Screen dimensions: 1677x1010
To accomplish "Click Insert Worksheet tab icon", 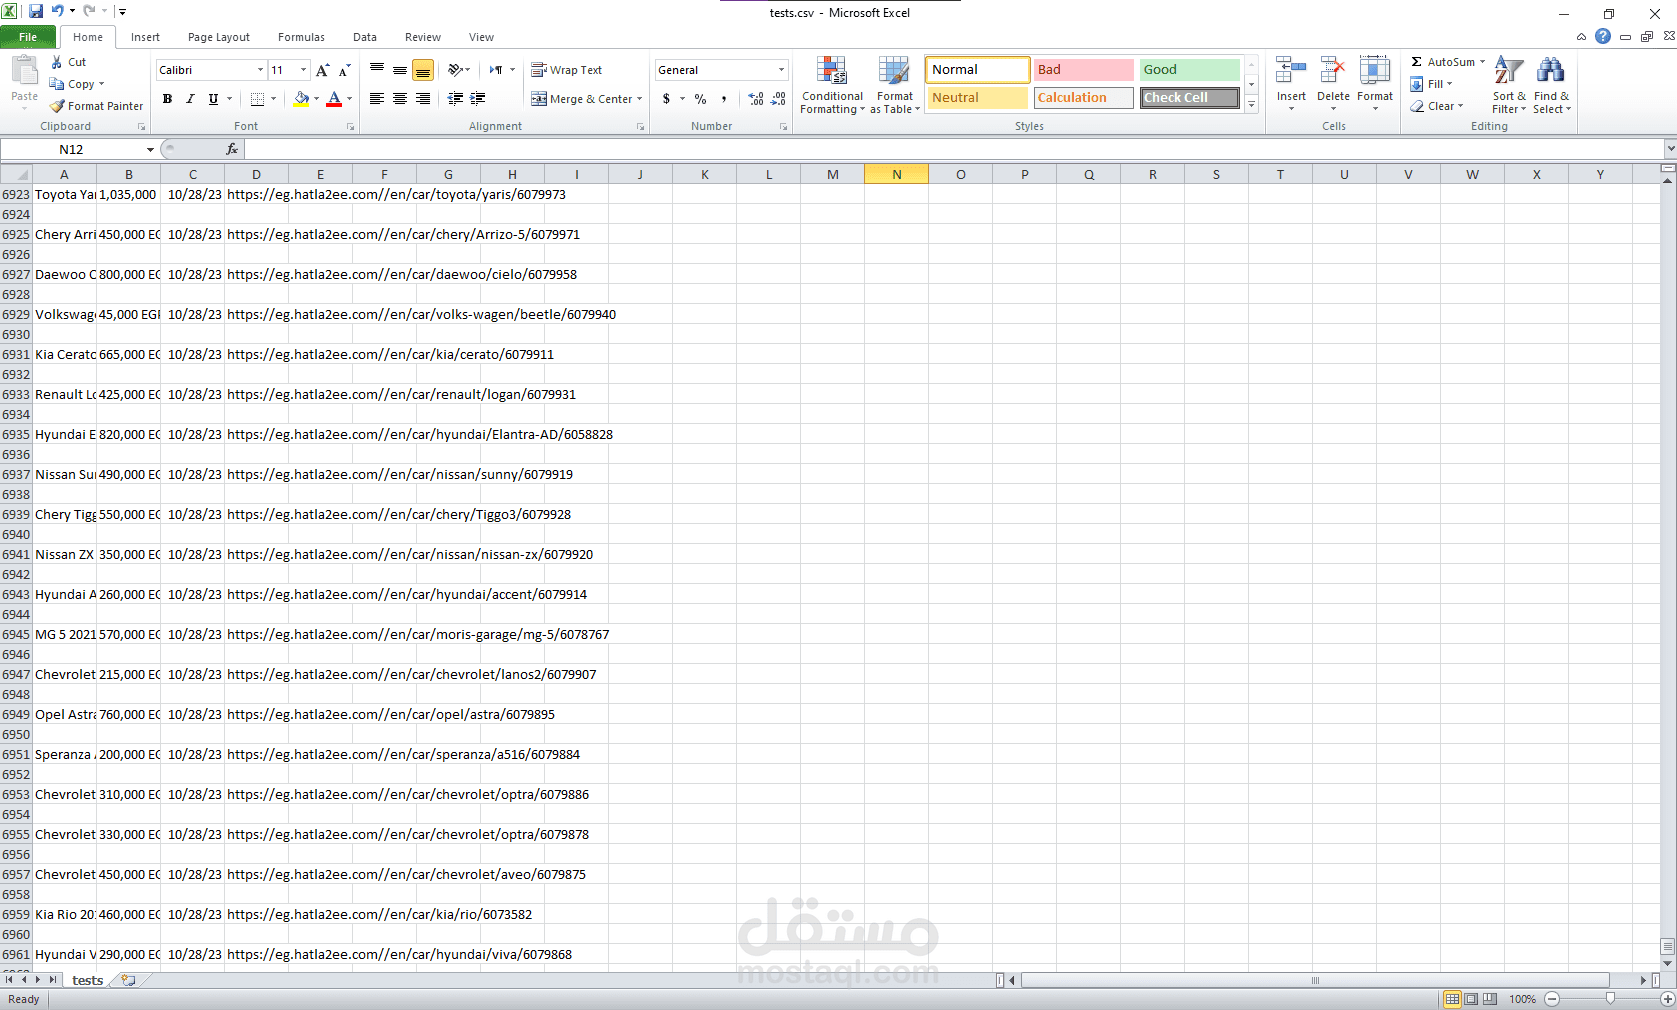I will 128,980.
